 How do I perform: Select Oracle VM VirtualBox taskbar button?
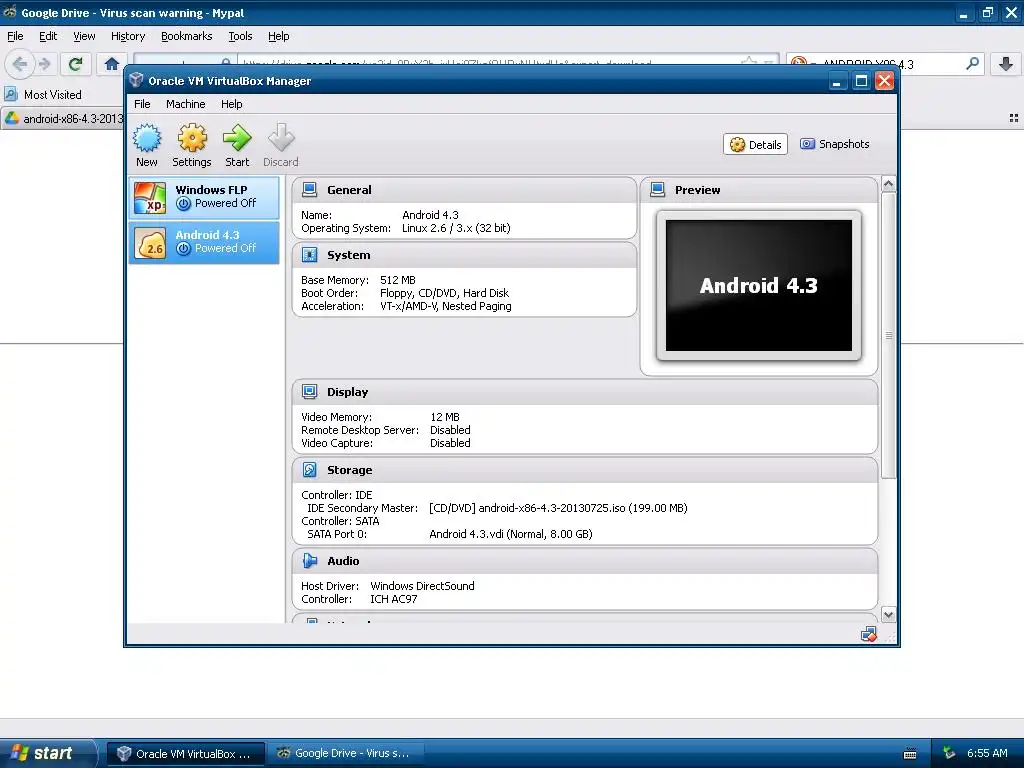tap(185, 754)
